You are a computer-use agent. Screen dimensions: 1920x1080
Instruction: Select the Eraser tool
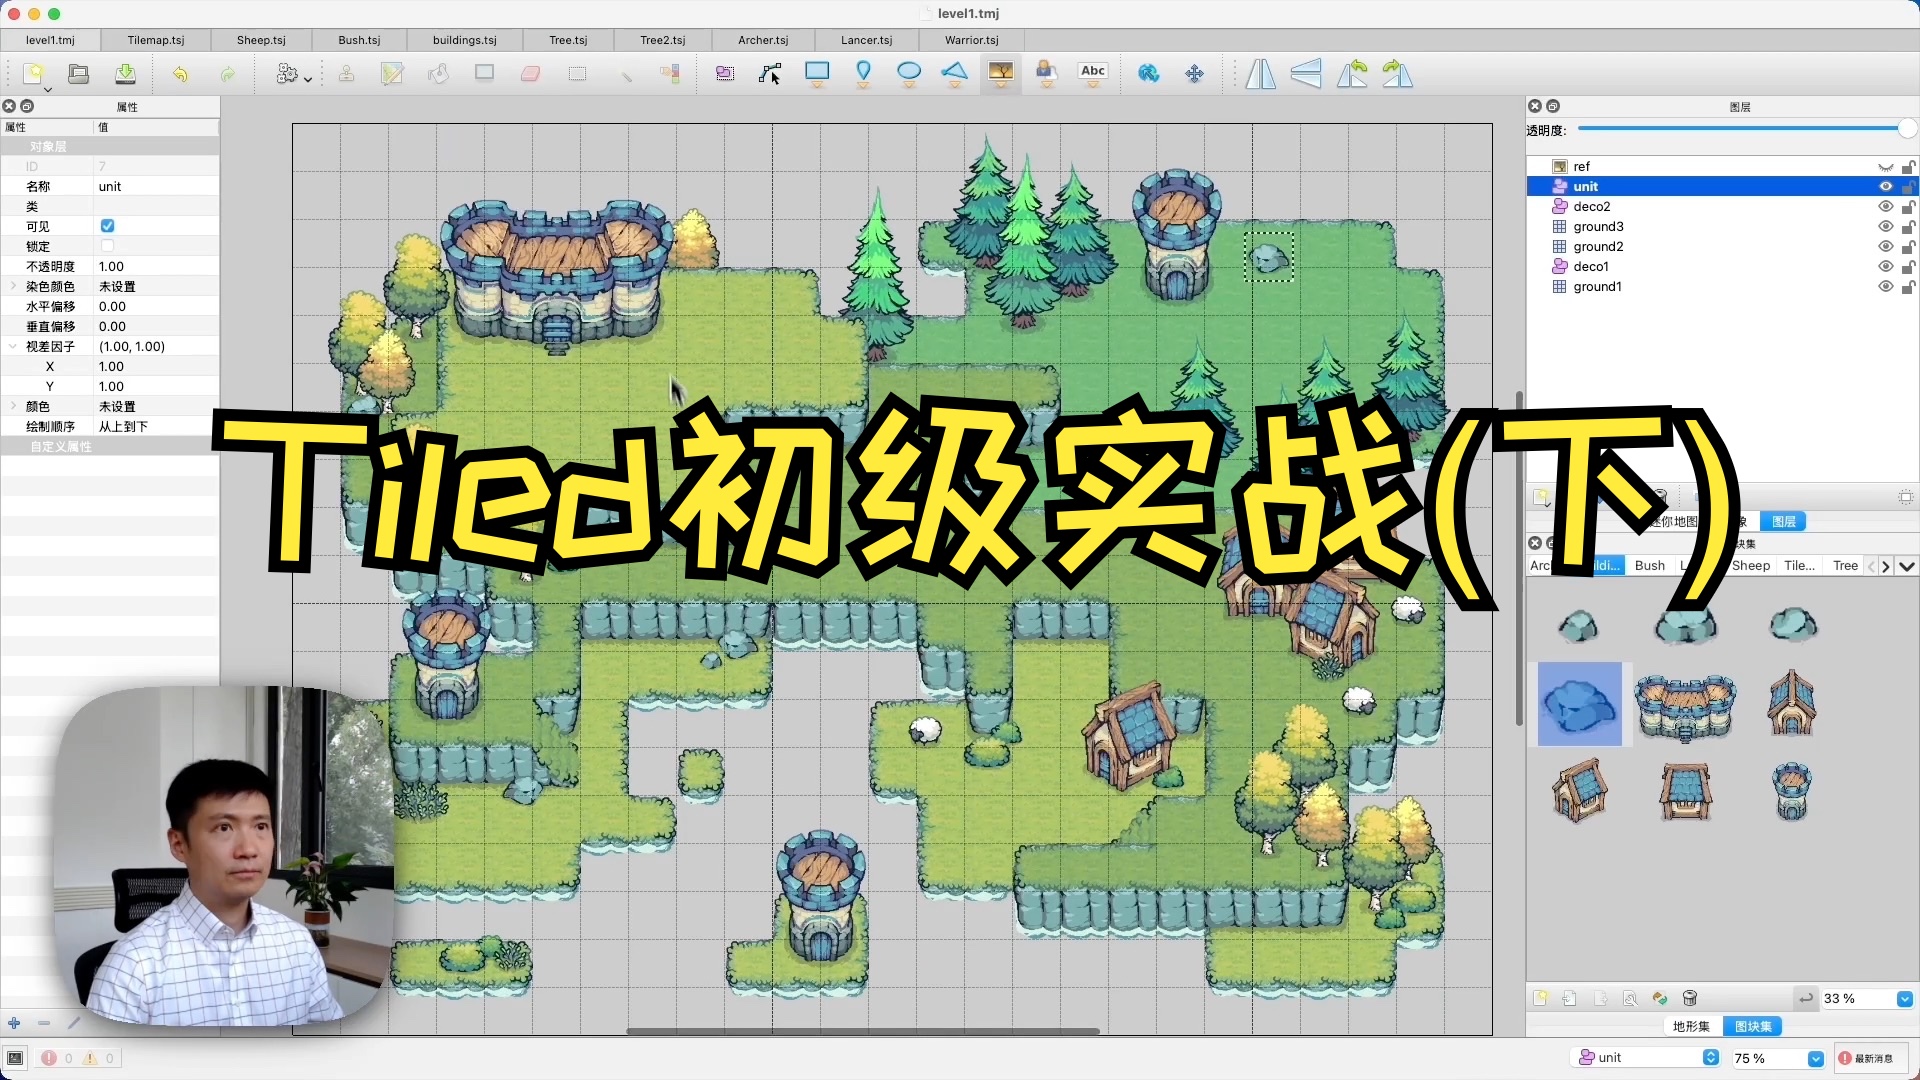click(x=531, y=73)
